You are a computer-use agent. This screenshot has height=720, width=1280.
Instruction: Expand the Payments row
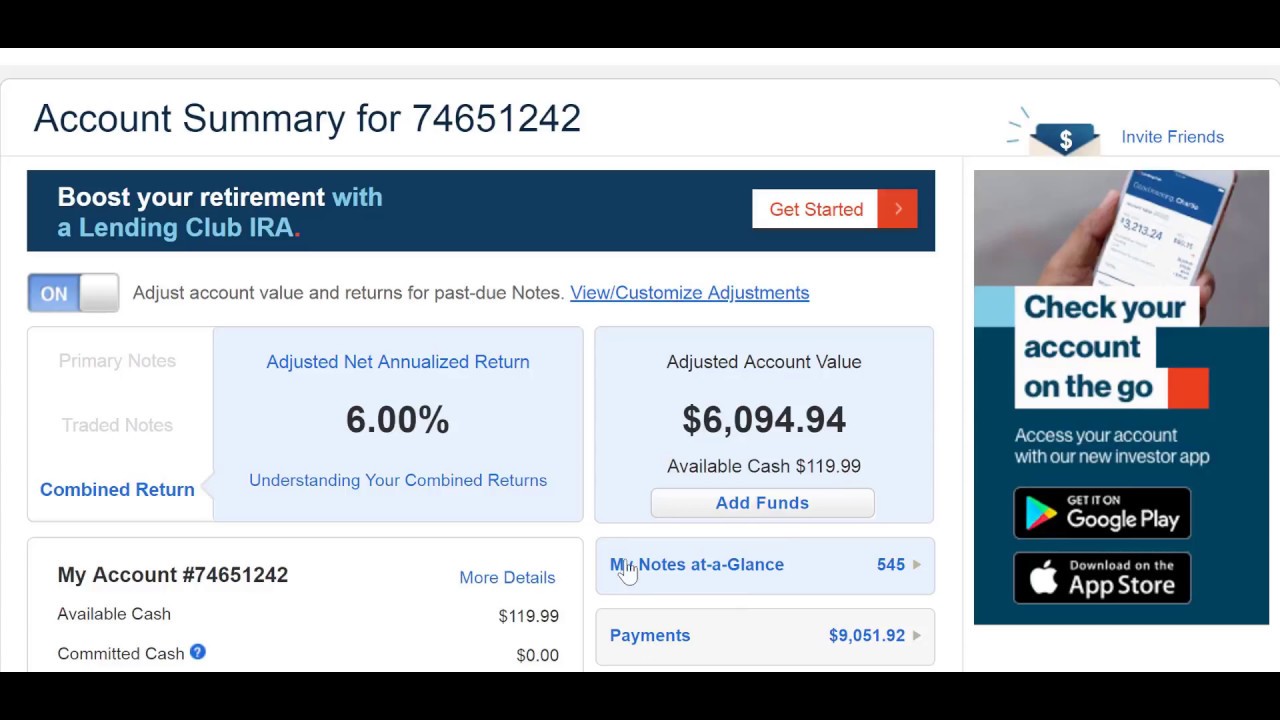[765, 636]
